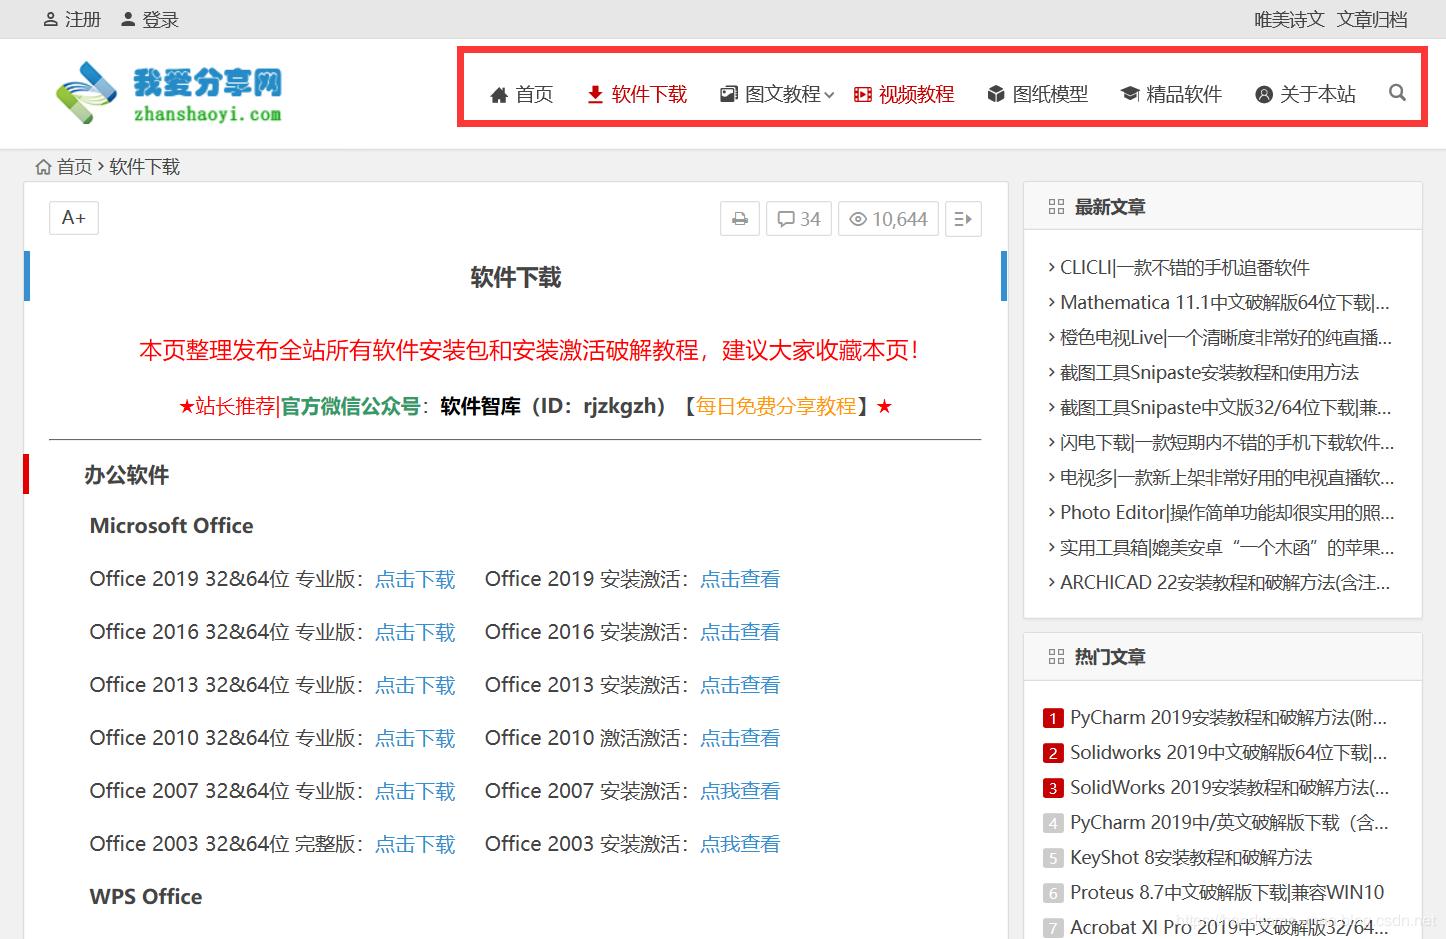Click the A+ font size button
The width and height of the screenshot is (1446, 939).
pyautogui.click(x=73, y=217)
